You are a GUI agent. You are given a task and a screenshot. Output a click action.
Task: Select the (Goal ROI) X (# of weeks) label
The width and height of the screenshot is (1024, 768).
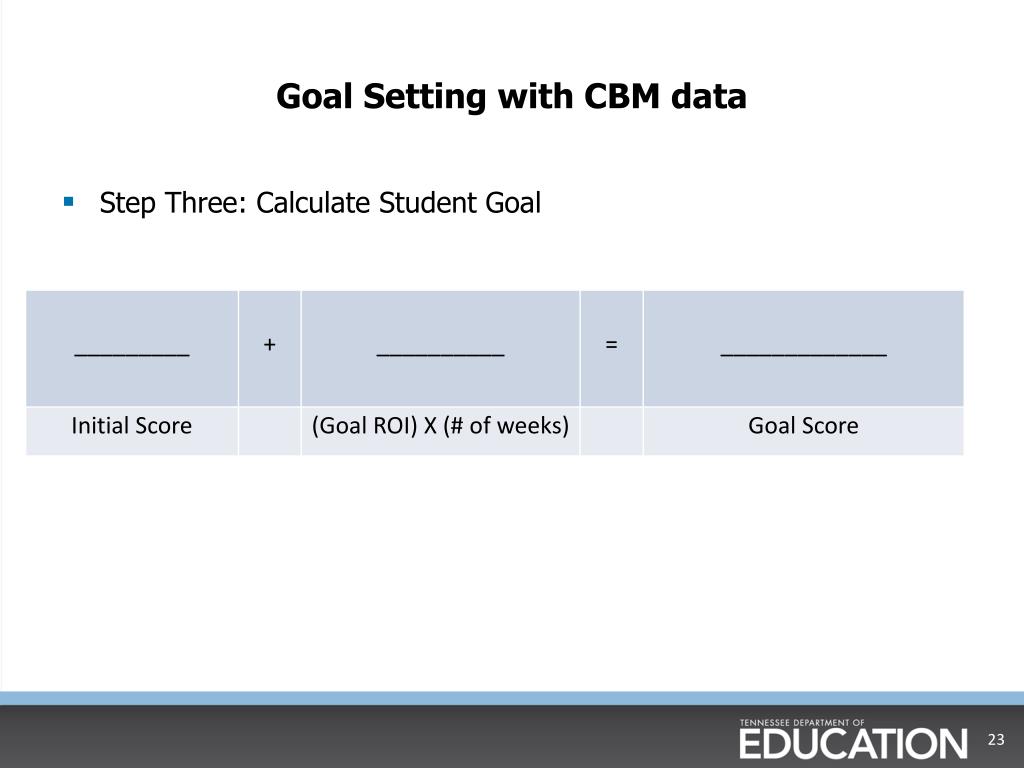(440, 426)
